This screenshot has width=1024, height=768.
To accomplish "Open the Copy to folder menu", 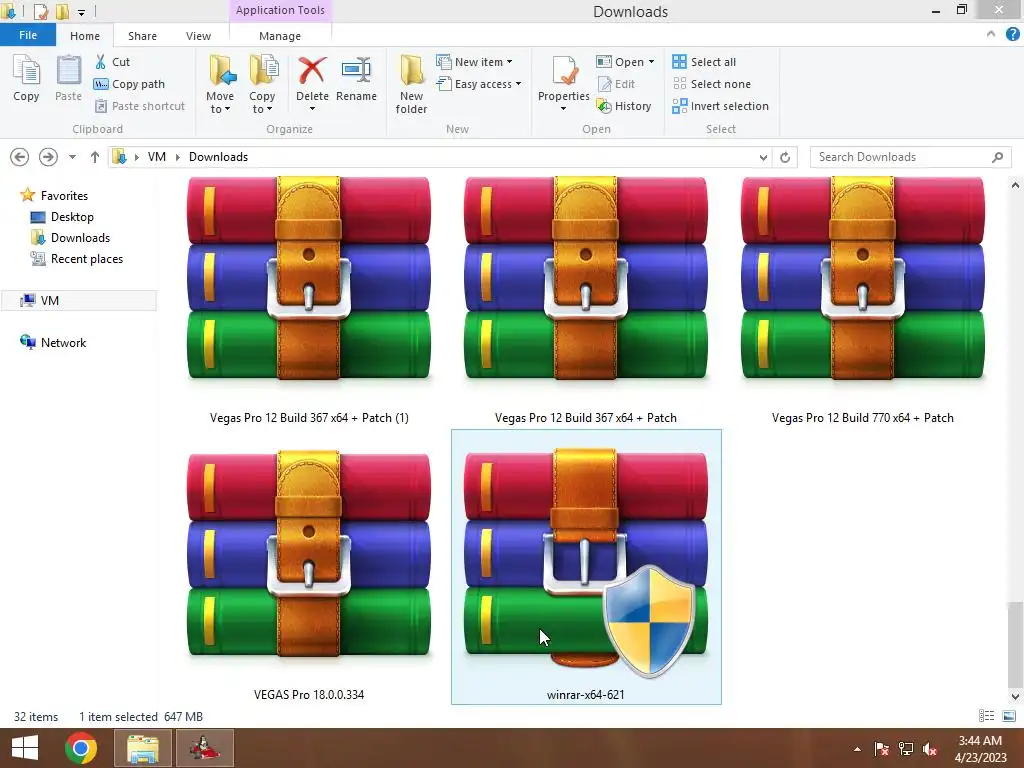I will pos(262,84).
